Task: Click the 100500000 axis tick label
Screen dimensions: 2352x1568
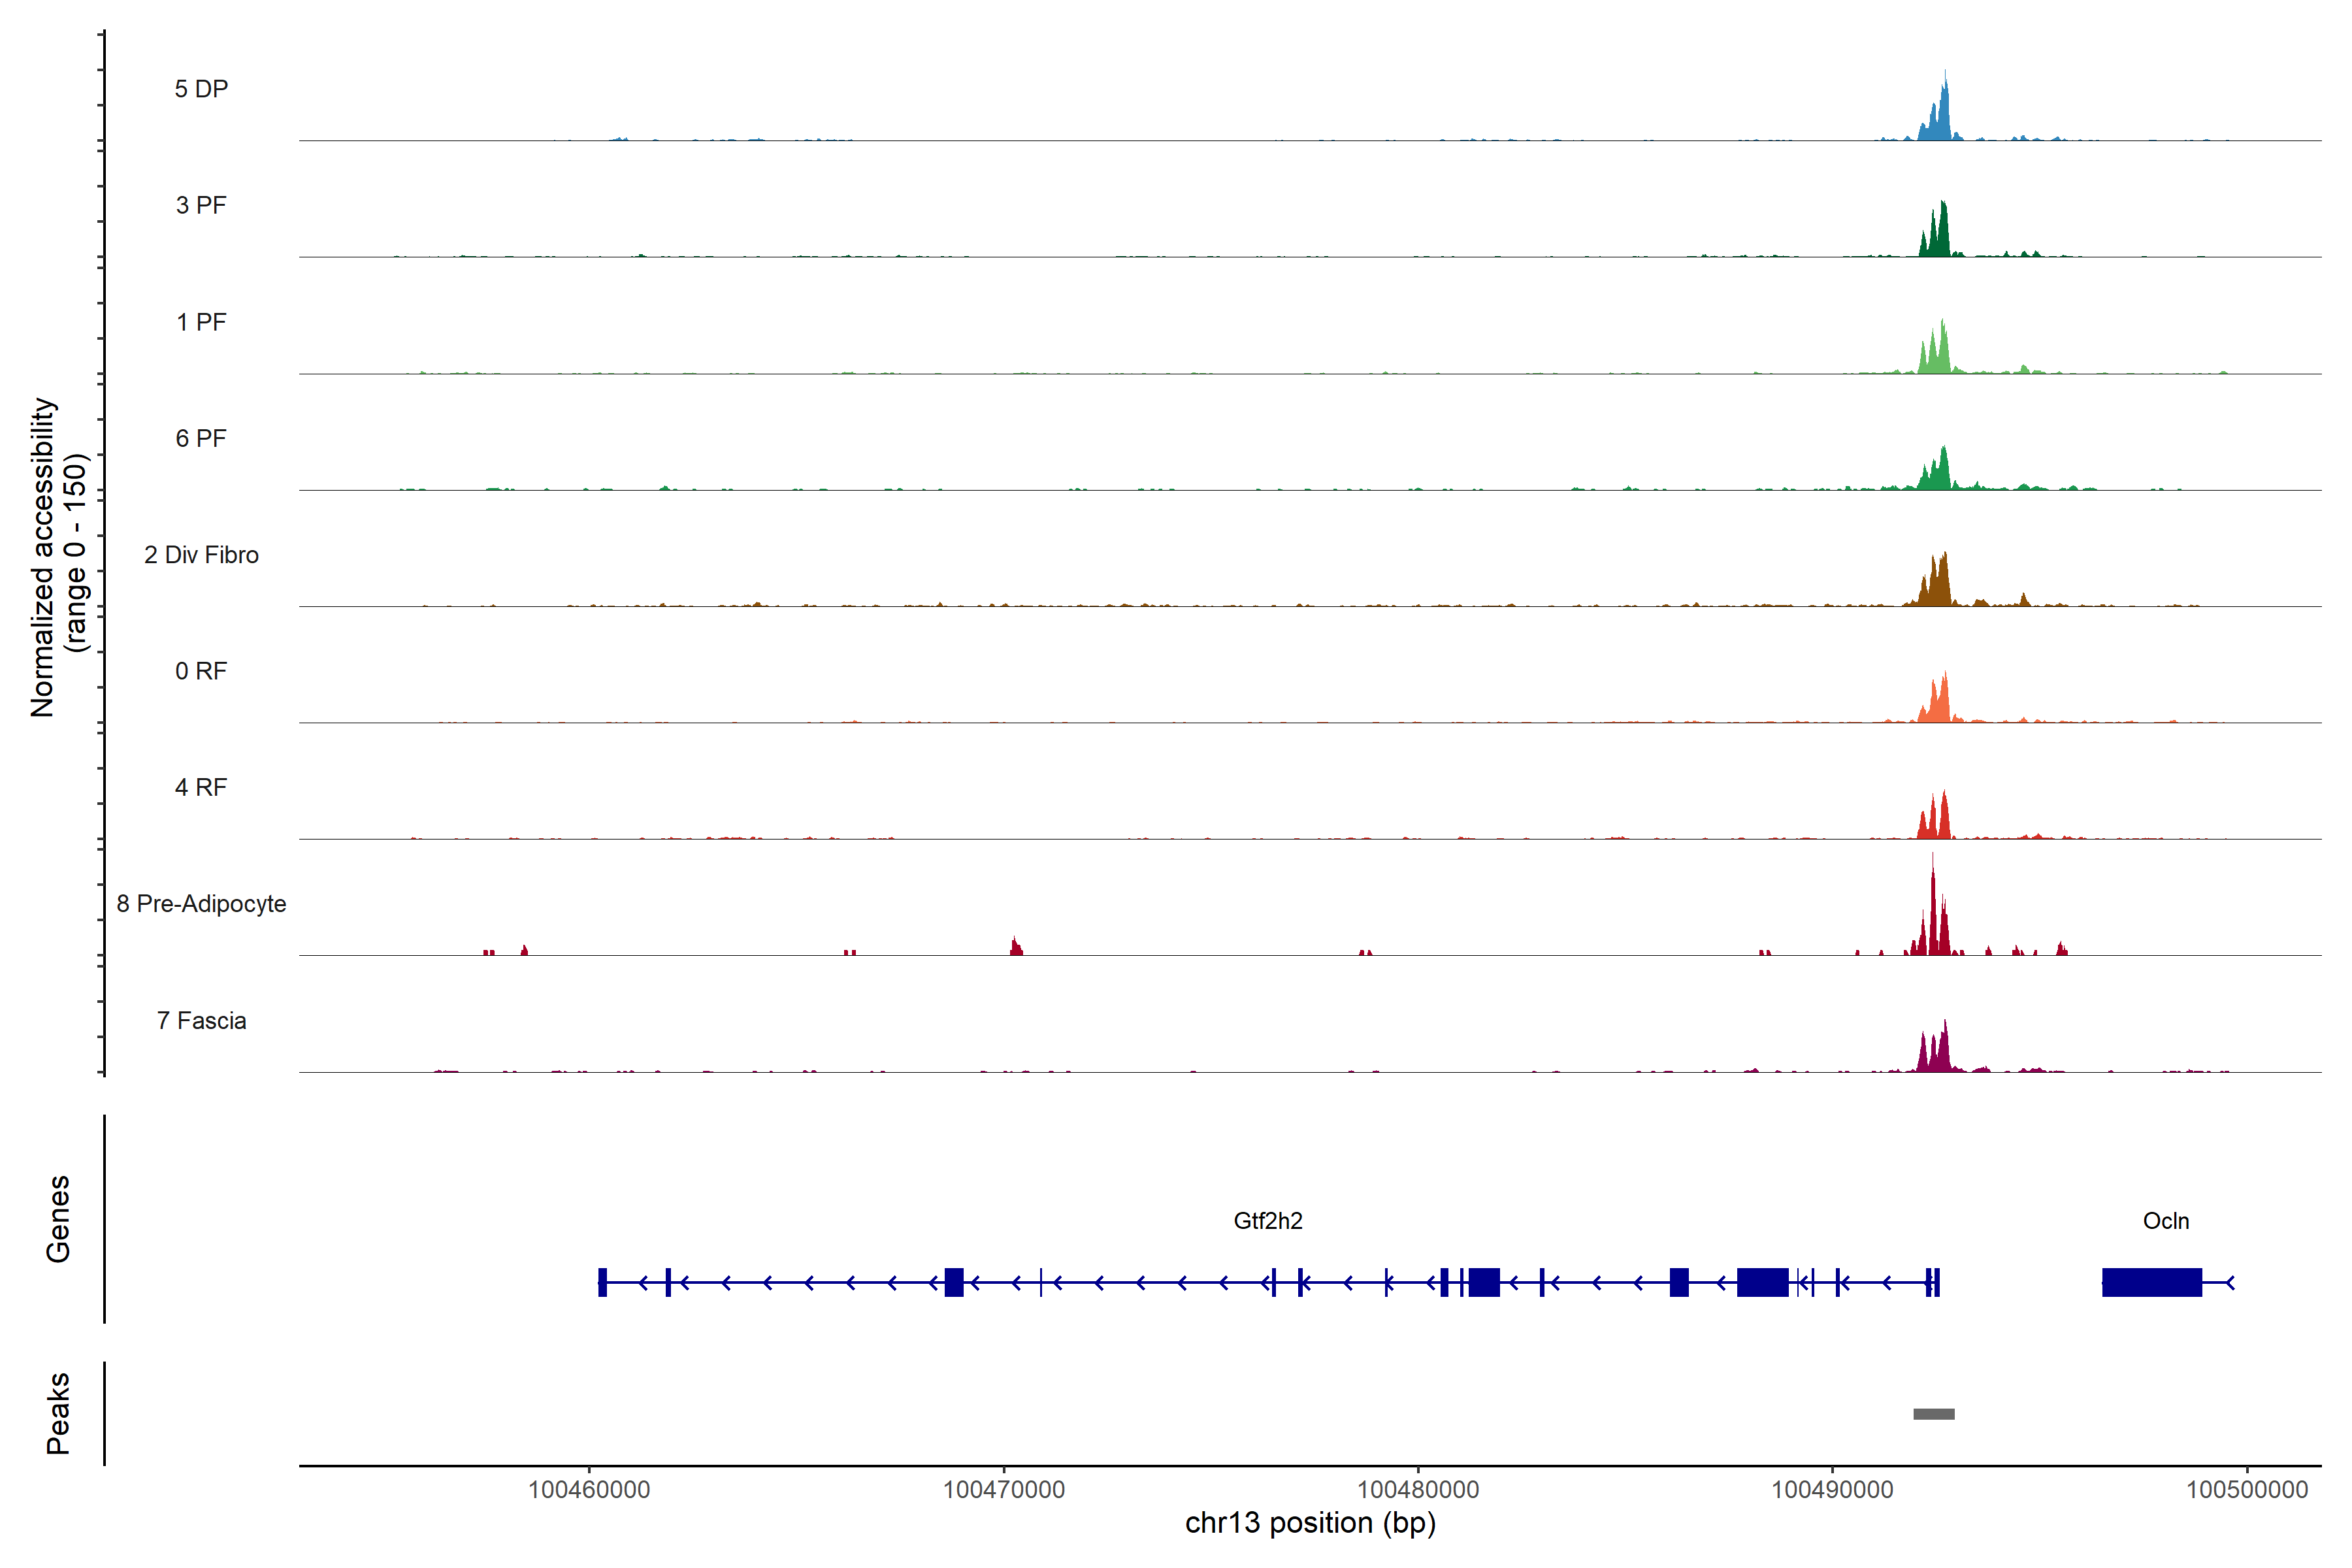Action: click(2246, 1490)
